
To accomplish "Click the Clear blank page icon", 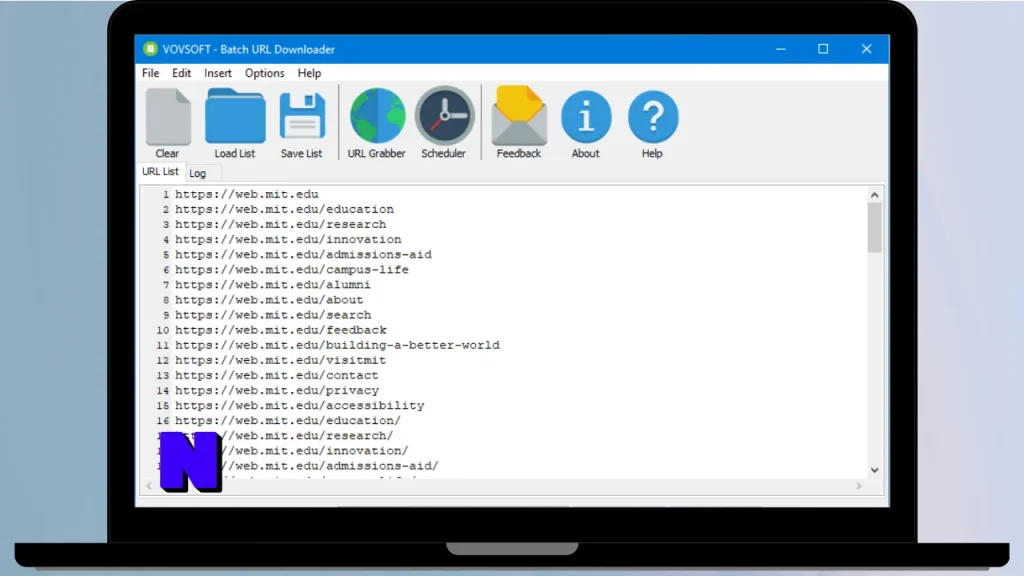I will click(168, 117).
